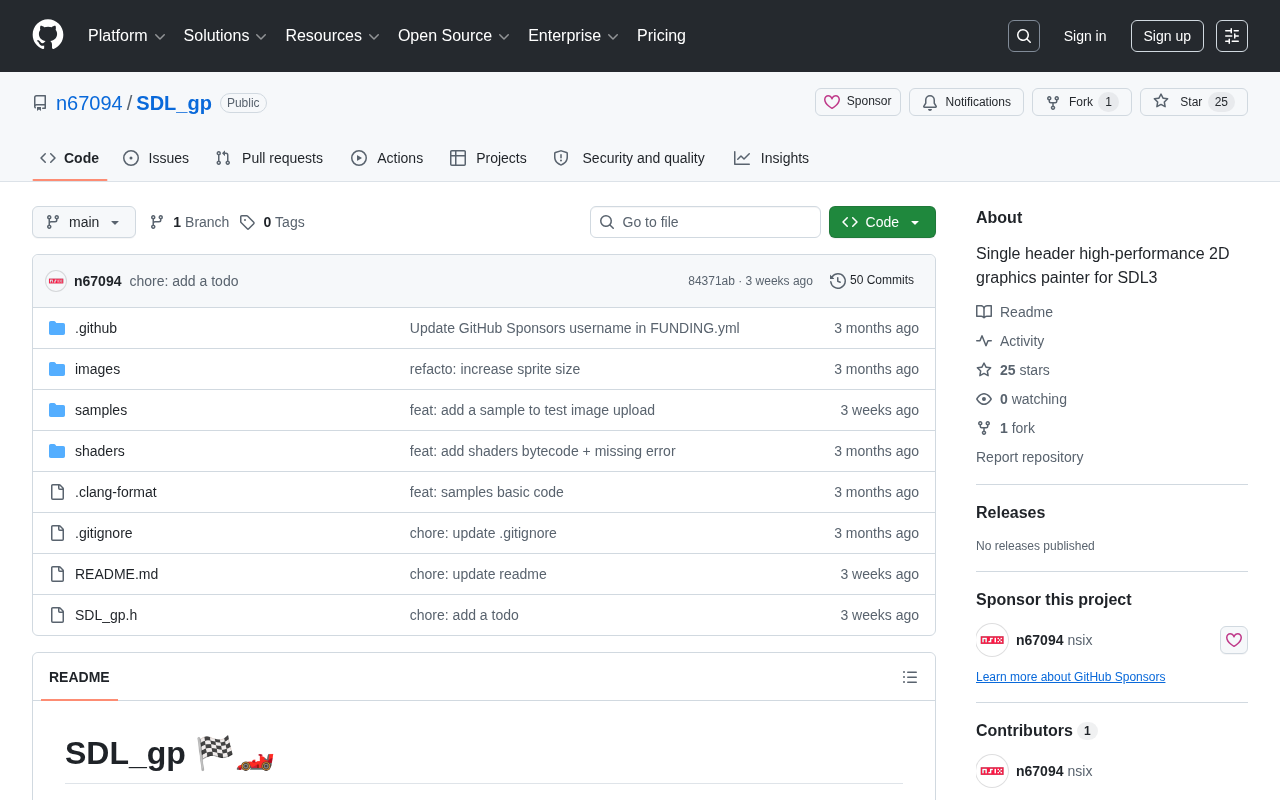This screenshot has width=1280, height=800.
Task: Expand the Resources menu
Action: [x=333, y=36]
